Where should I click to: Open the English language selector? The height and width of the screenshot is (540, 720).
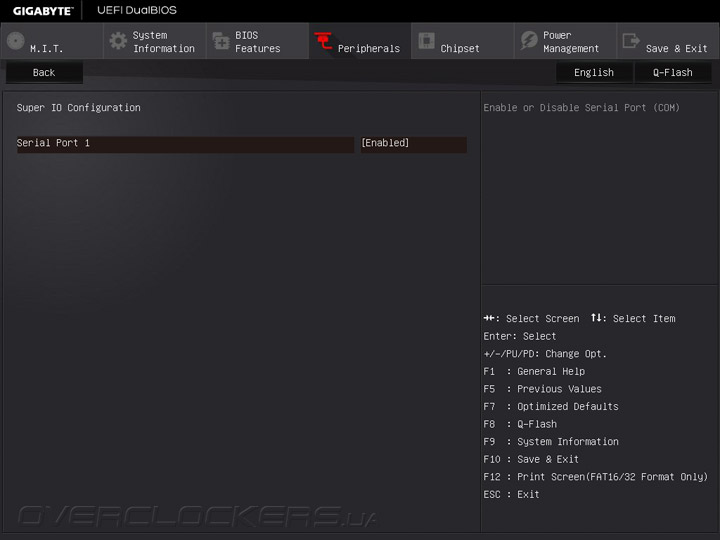594,73
